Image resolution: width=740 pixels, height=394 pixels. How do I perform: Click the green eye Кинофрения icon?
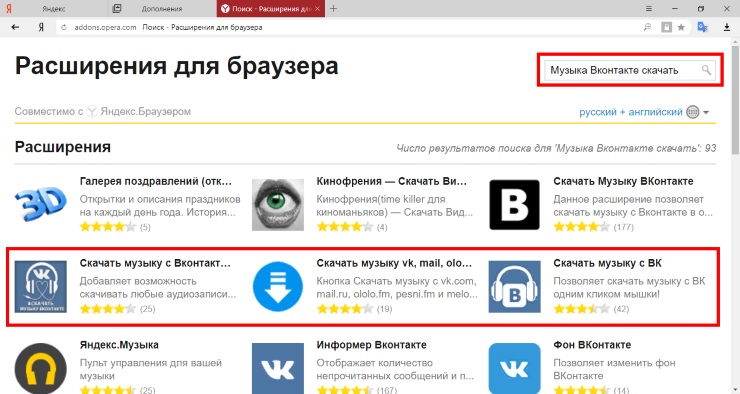coord(278,205)
